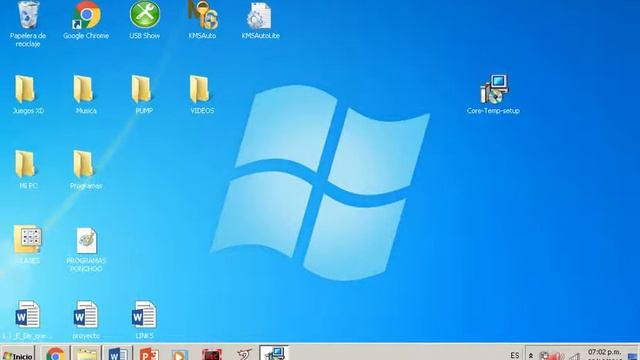Open Word from the taskbar
This screenshot has width=640, height=360.
tap(118, 353)
